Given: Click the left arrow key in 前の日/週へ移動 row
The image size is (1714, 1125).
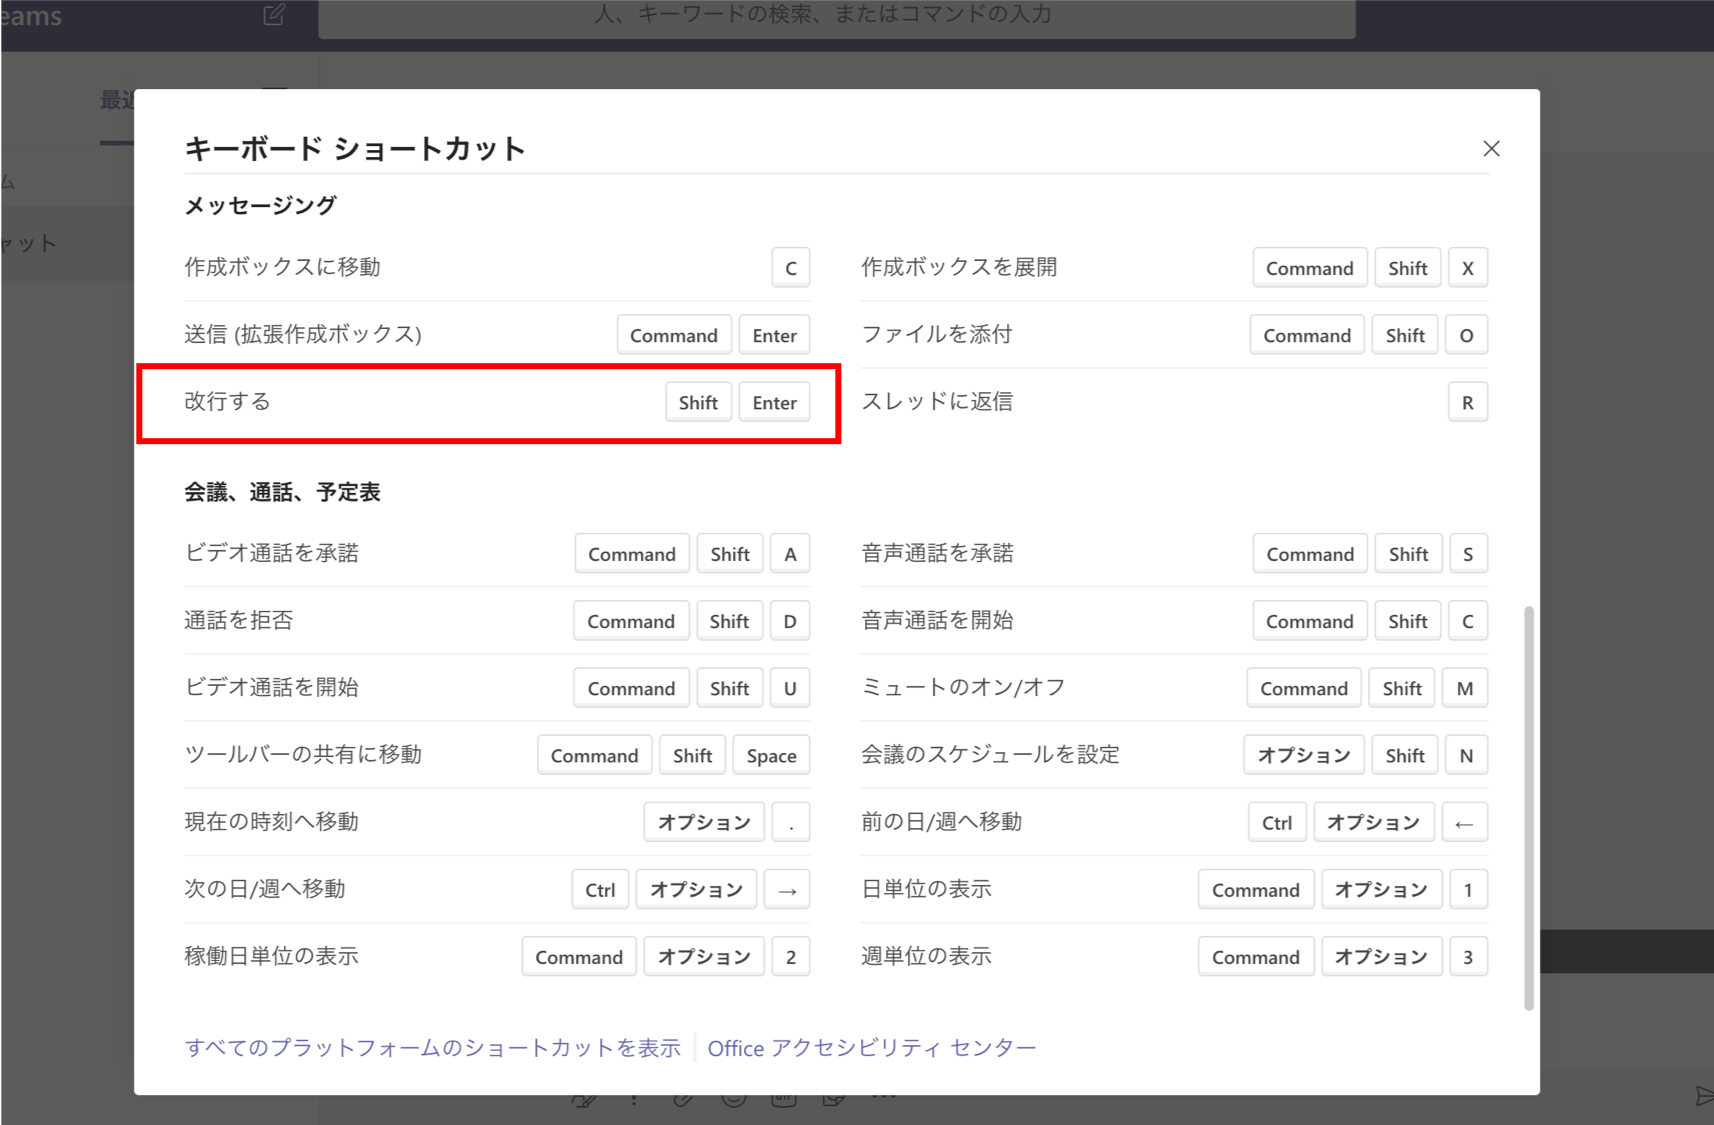Looking at the screenshot, I should 1465,823.
